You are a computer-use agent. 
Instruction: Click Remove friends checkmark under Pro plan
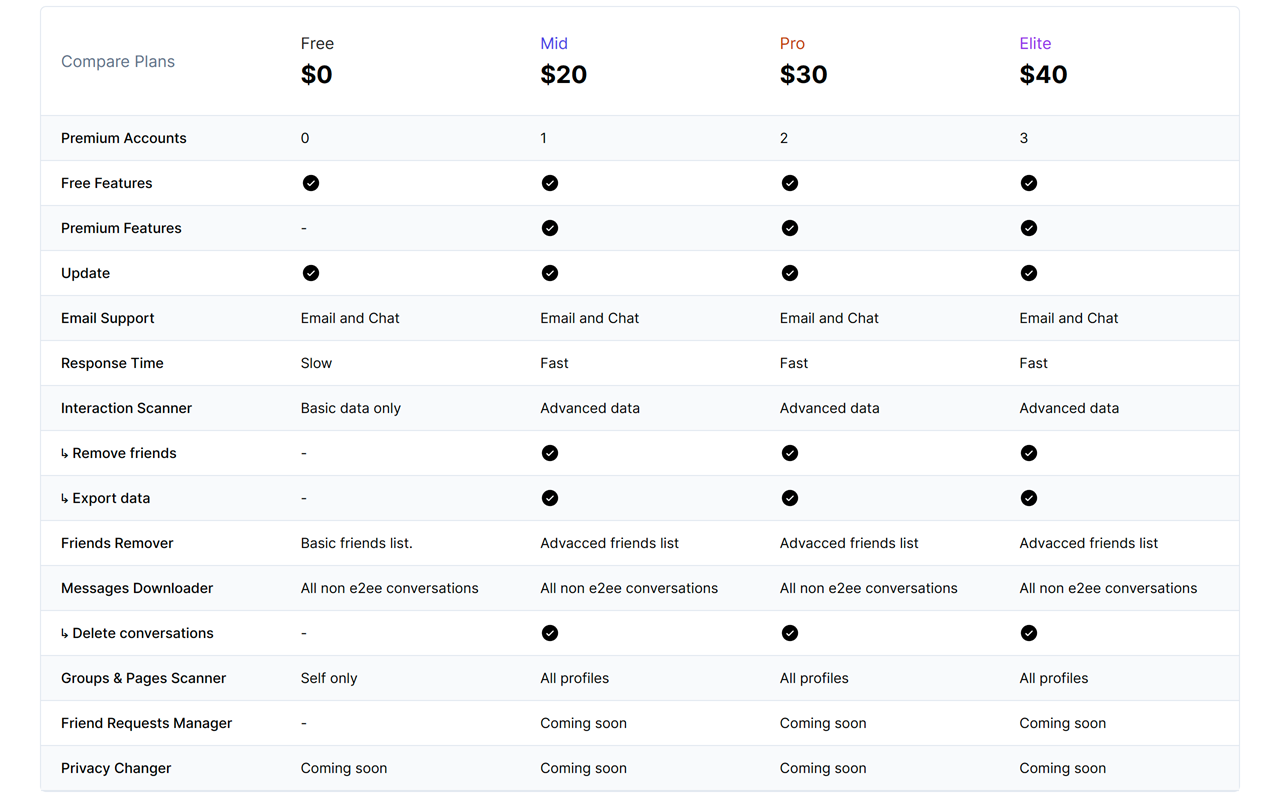[790, 453]
